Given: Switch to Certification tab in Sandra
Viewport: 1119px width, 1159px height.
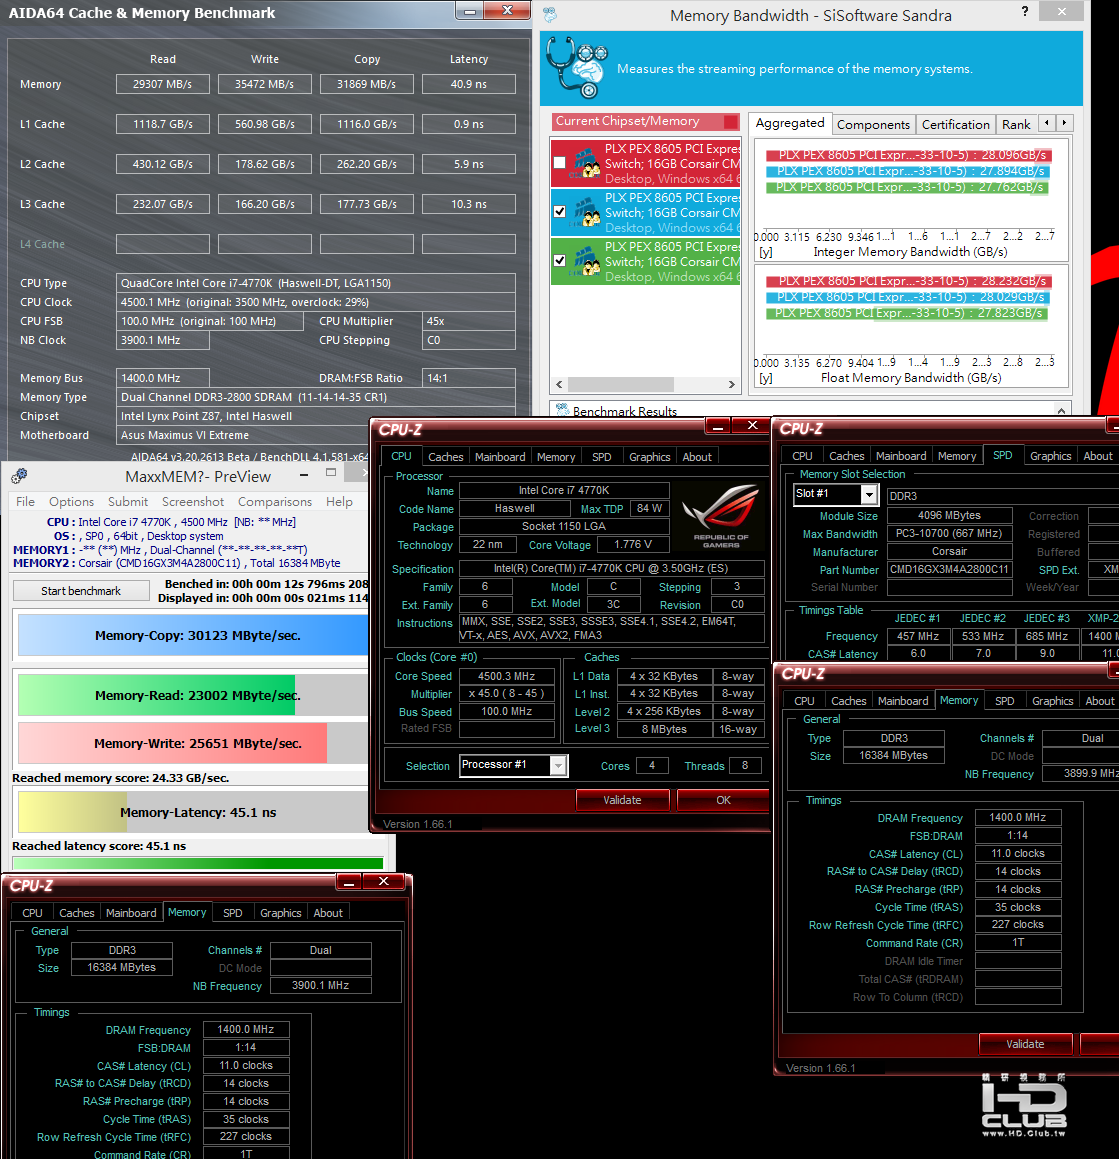Looking at the screenshot, I should (955, 124).
